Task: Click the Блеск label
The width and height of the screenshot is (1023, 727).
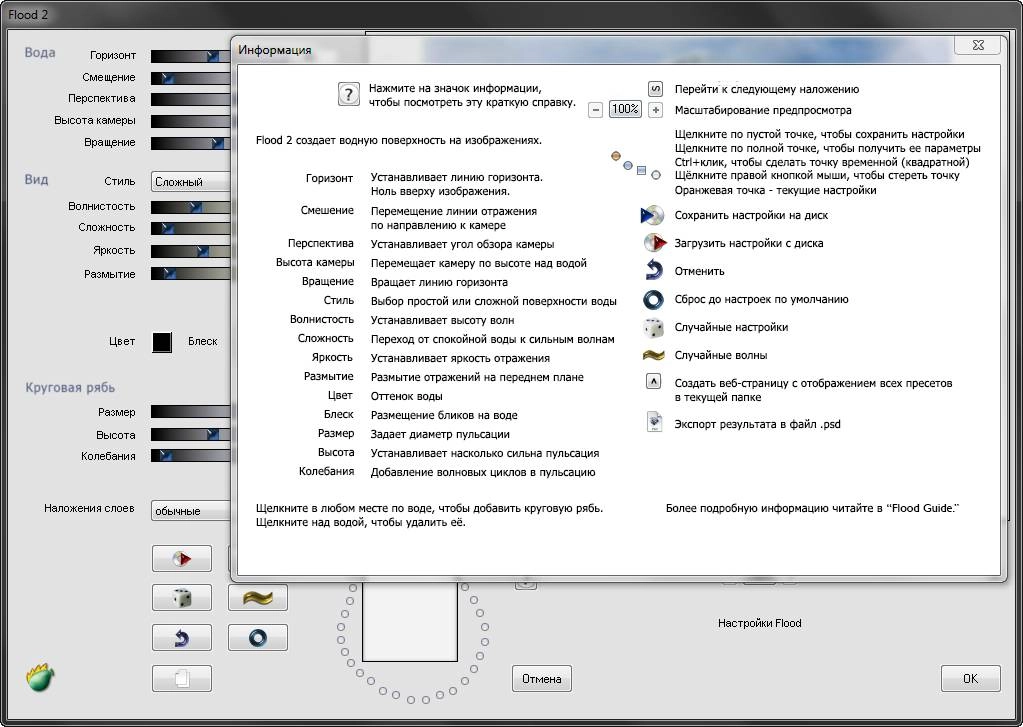Action: [203, 341]
